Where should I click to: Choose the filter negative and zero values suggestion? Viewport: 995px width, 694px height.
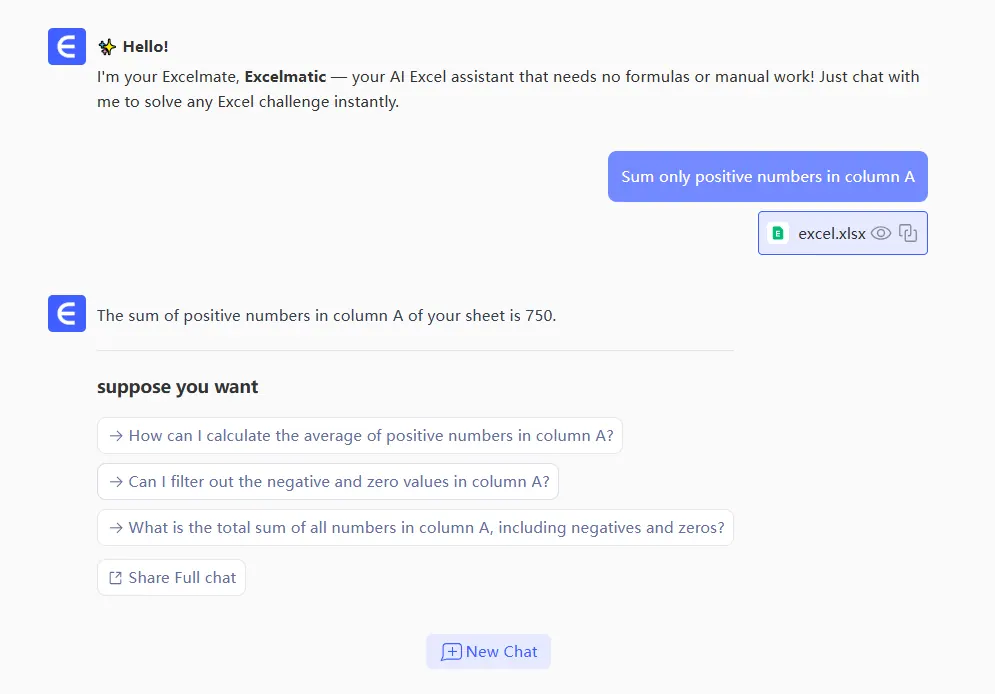point(328,482)
